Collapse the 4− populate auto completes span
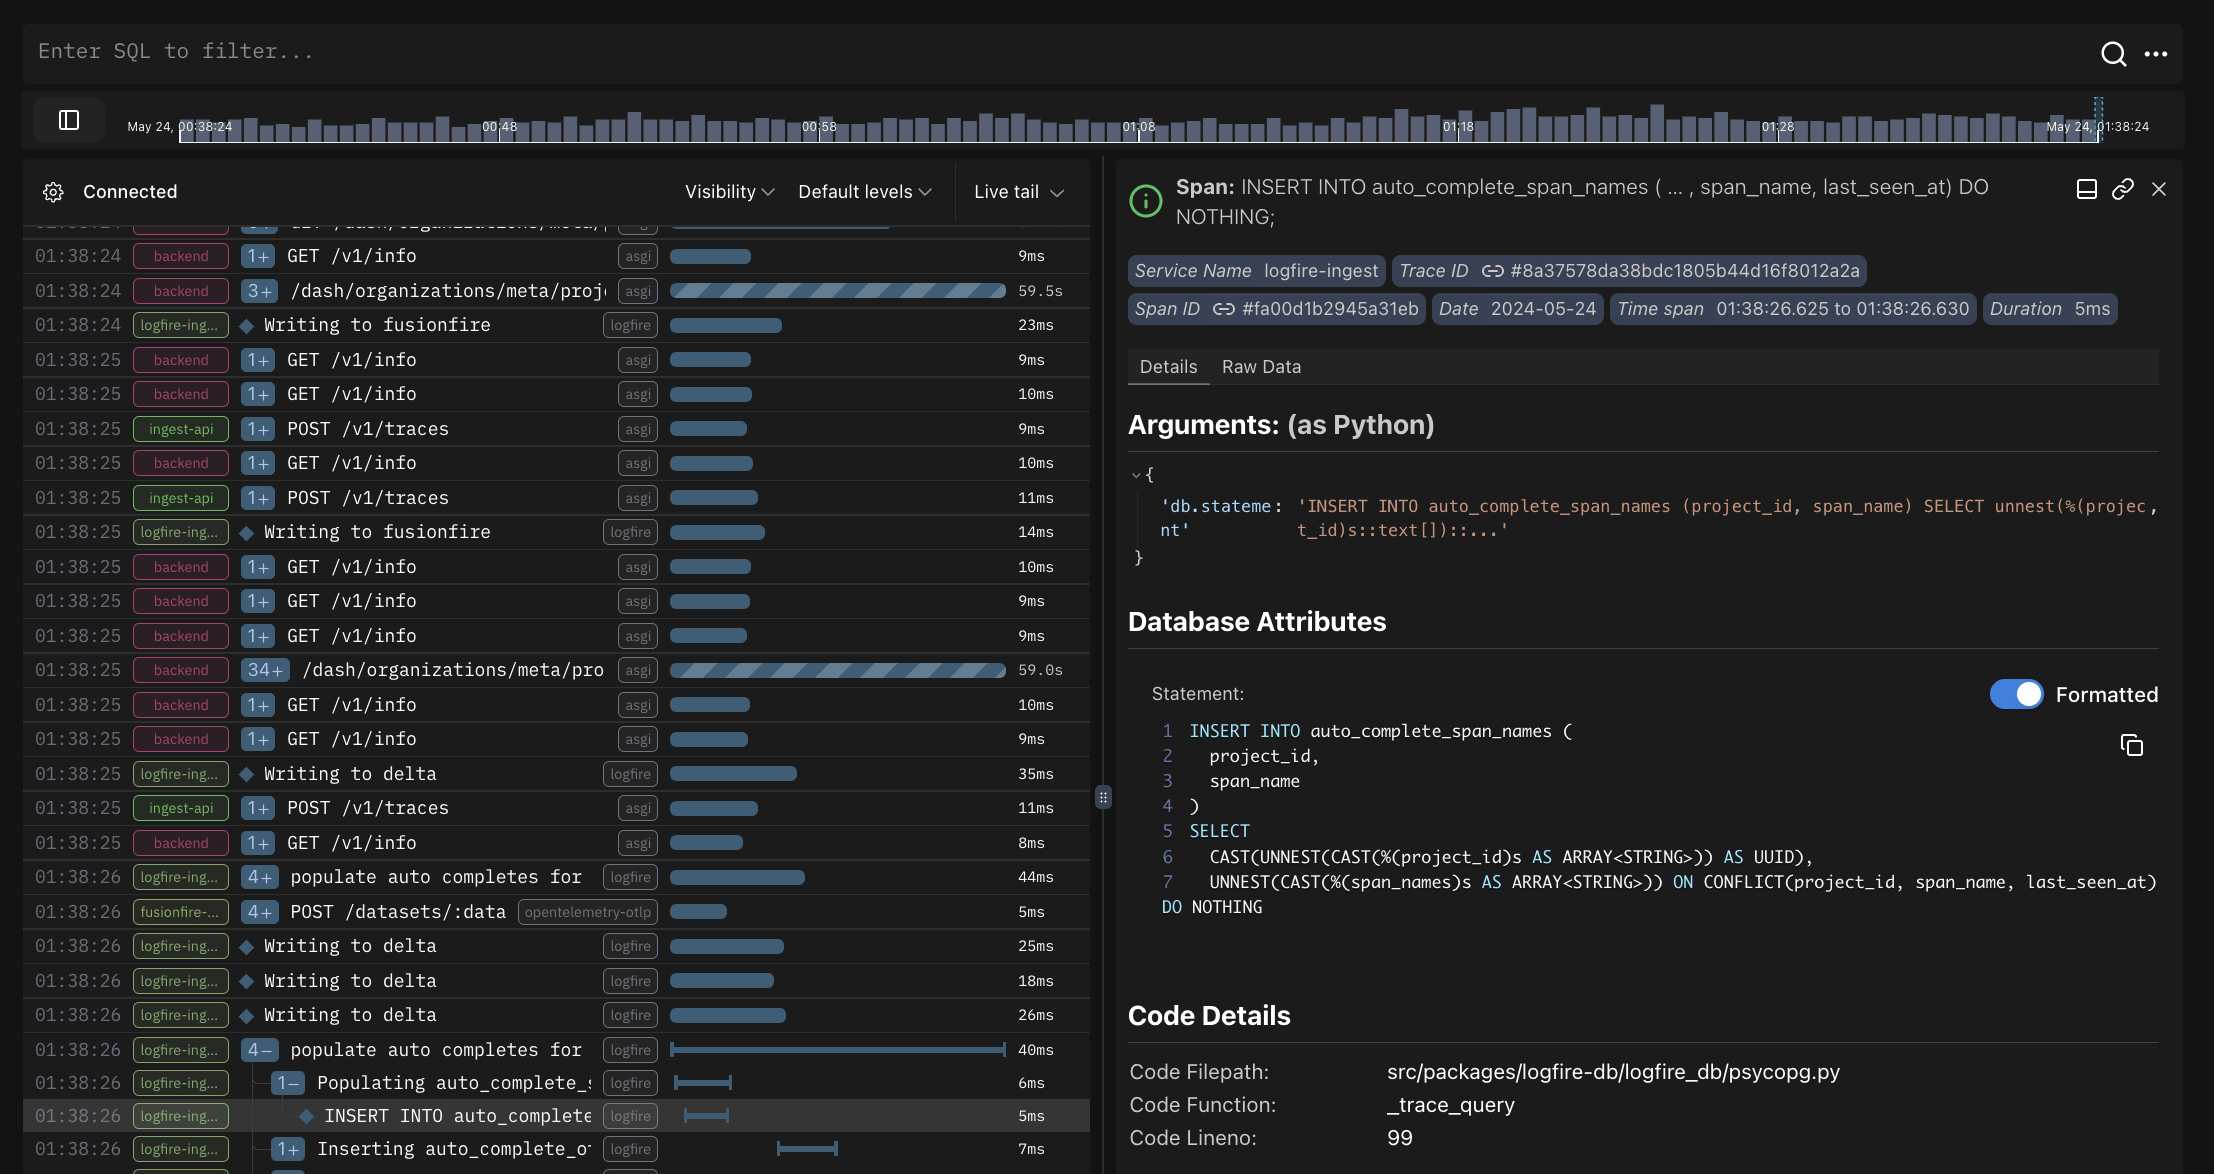 tap(259, 1050)
